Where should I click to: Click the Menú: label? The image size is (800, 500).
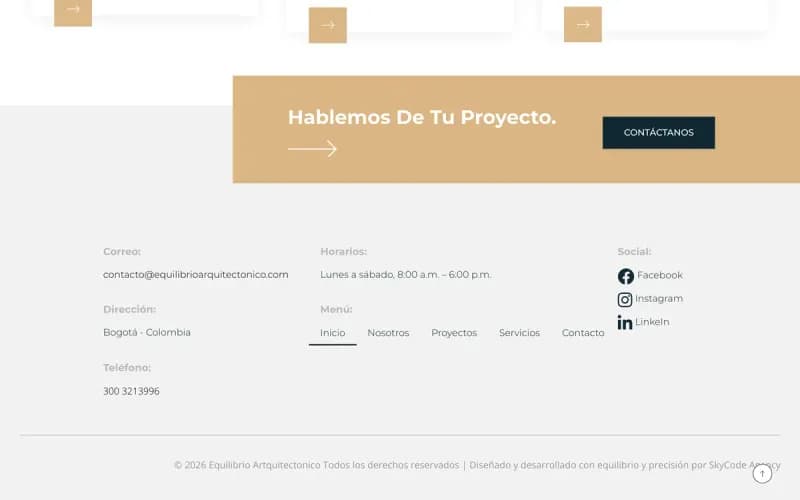click(x=336, y=309)
